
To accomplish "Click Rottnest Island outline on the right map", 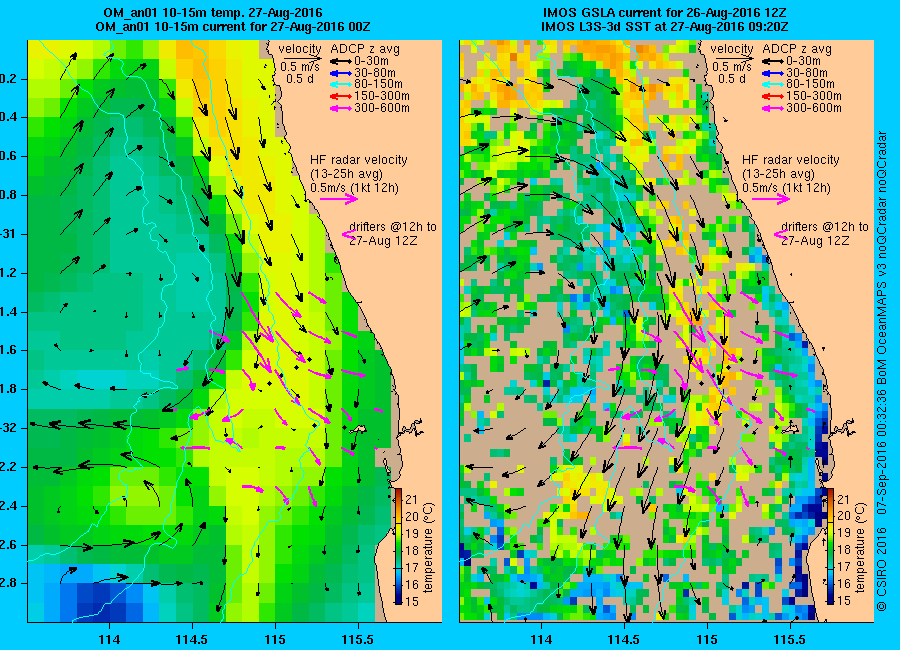I will (791, 429).
